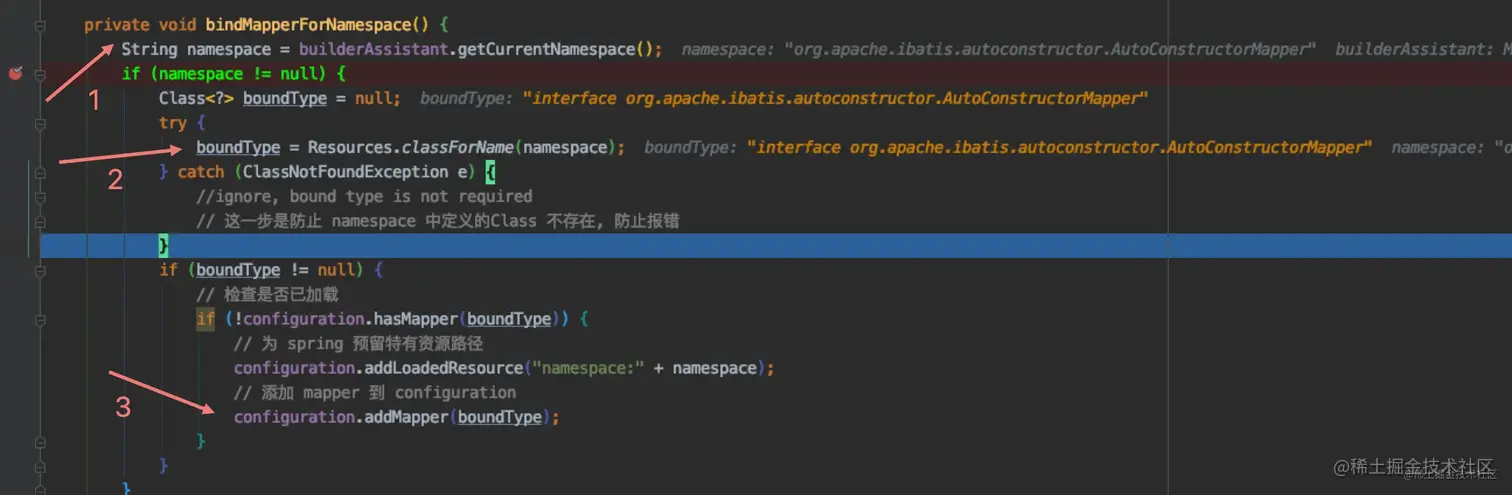Click the inline debug value 'namespace: "org.apache.ibatis..."' on first line
This screenshot has width=1512, height=495.
pos(998,49)
